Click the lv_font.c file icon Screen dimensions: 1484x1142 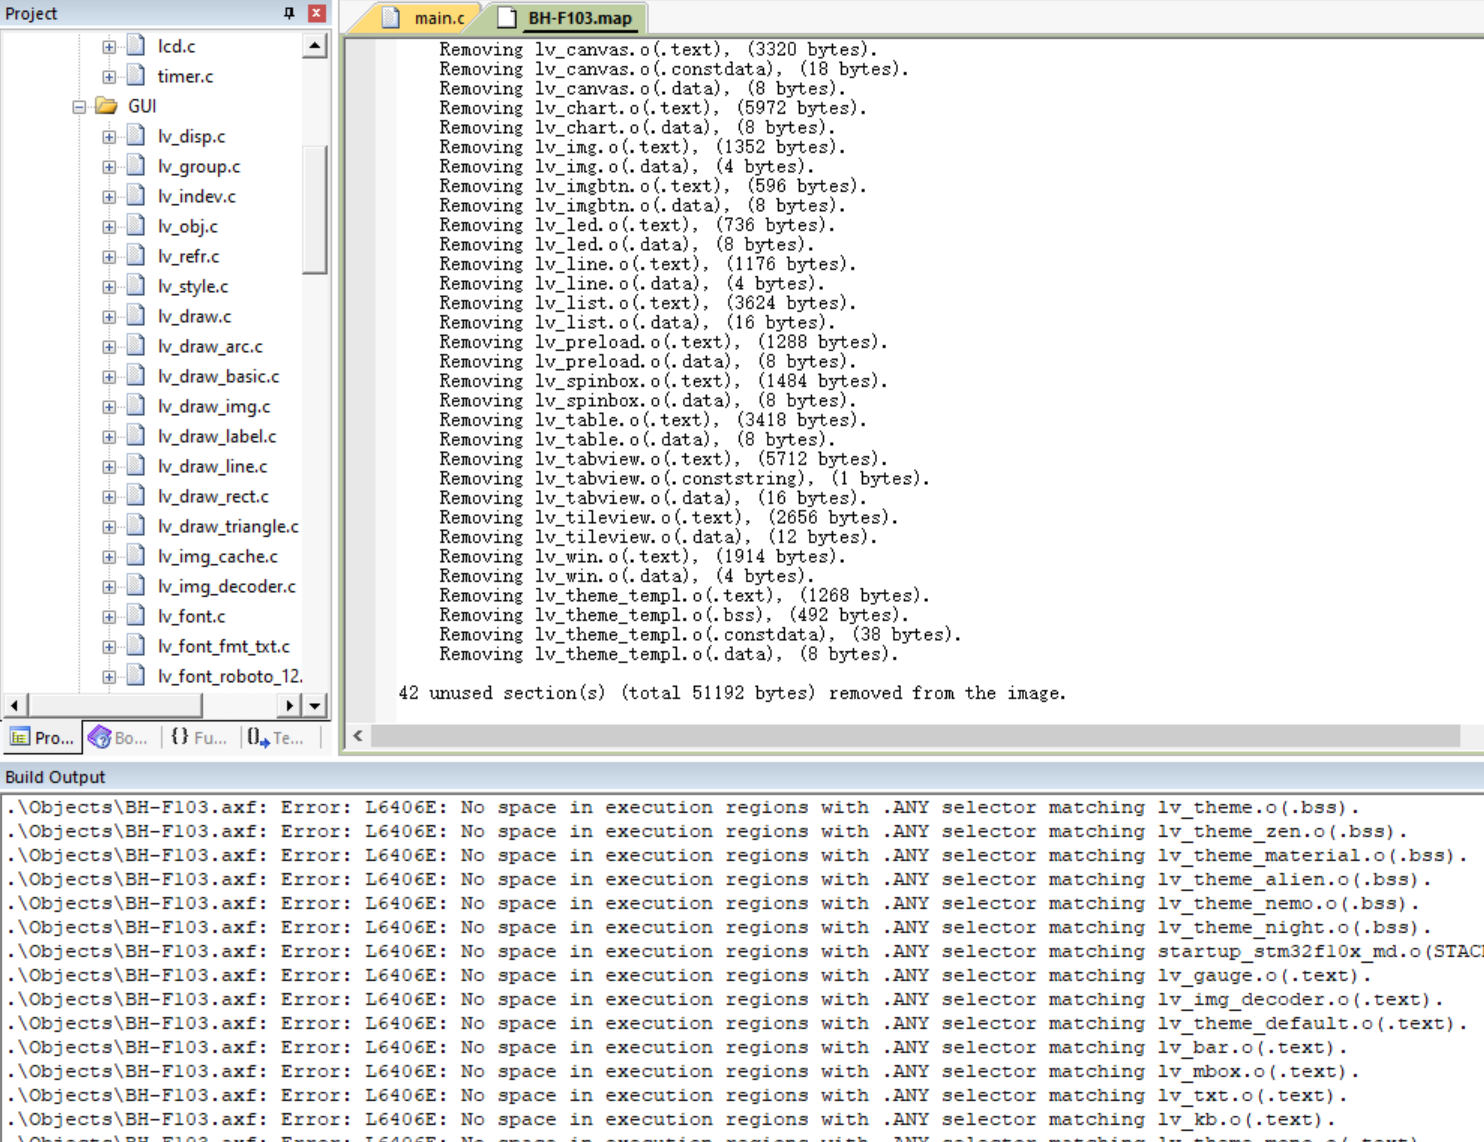136,615
